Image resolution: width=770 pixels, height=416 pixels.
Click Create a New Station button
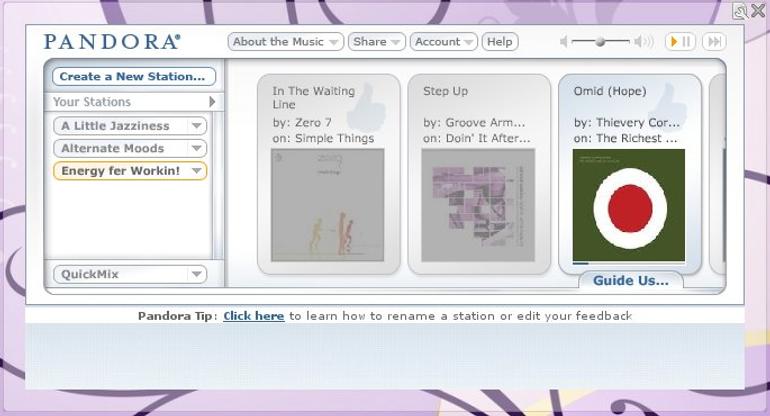(134, 77)
